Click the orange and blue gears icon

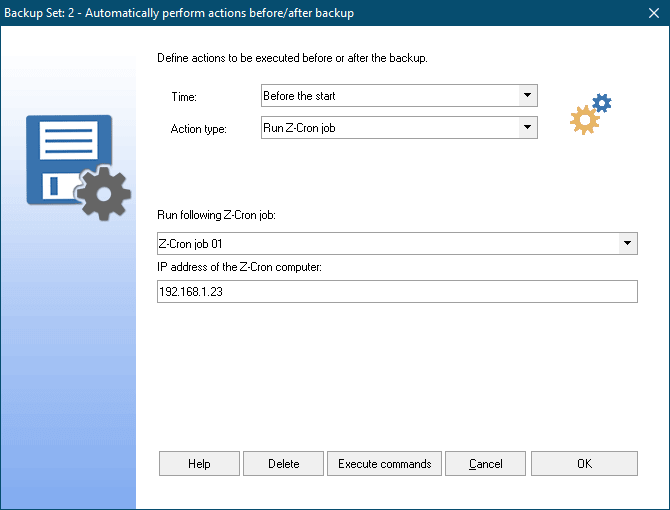(x=591, y=114)
